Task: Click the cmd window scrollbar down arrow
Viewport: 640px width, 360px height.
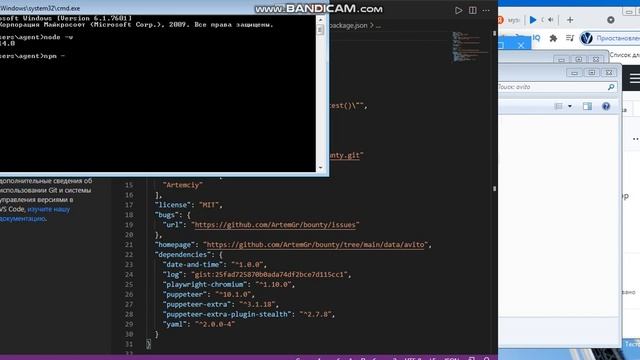Action: click(x=320, y=168)
